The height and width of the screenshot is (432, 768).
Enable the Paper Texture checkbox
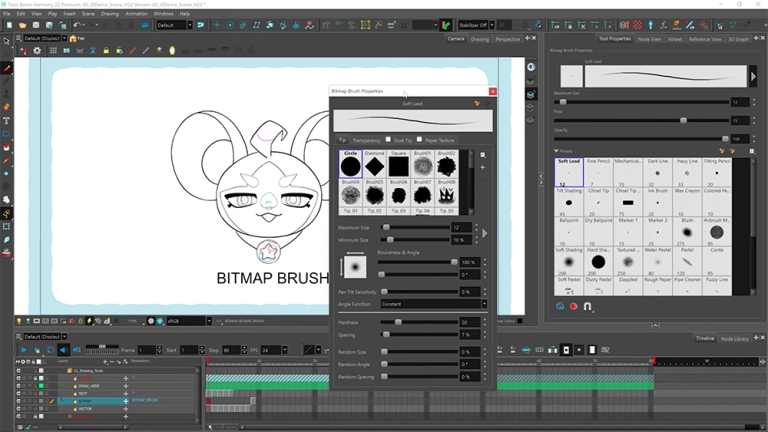tap(421, 140)
